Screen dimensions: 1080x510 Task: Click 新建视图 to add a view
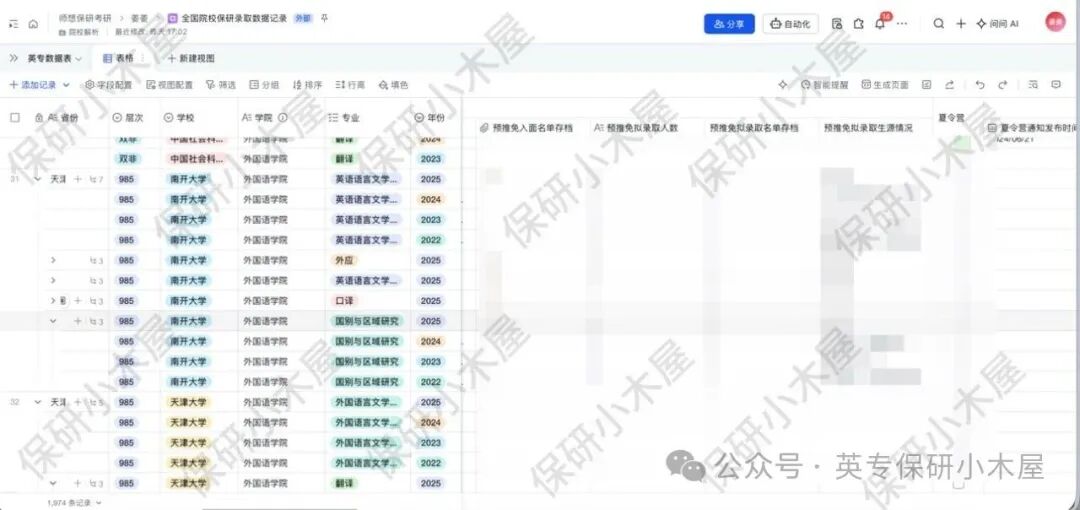tap(191, 59)
